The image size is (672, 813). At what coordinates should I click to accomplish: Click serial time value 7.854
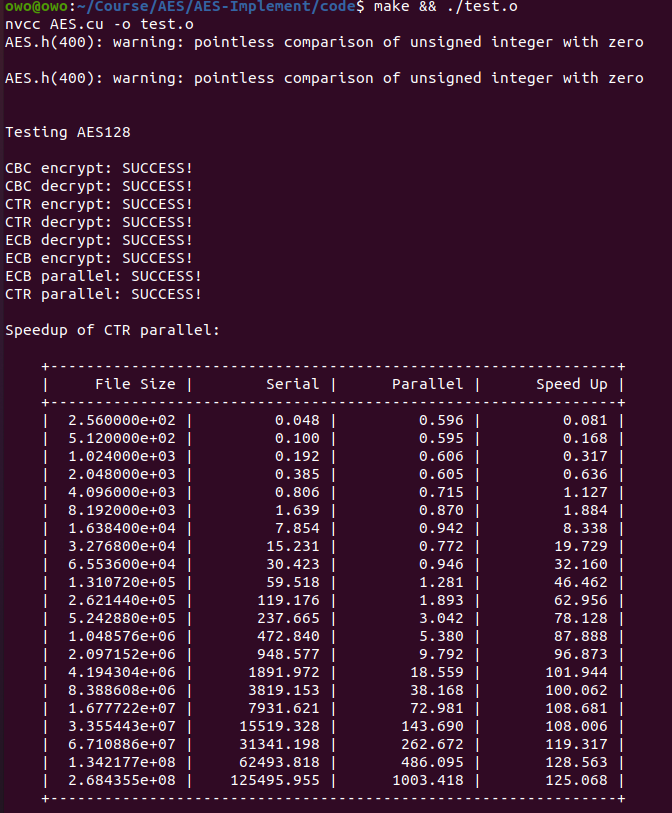pyautogui.click(x=298, y=528)
